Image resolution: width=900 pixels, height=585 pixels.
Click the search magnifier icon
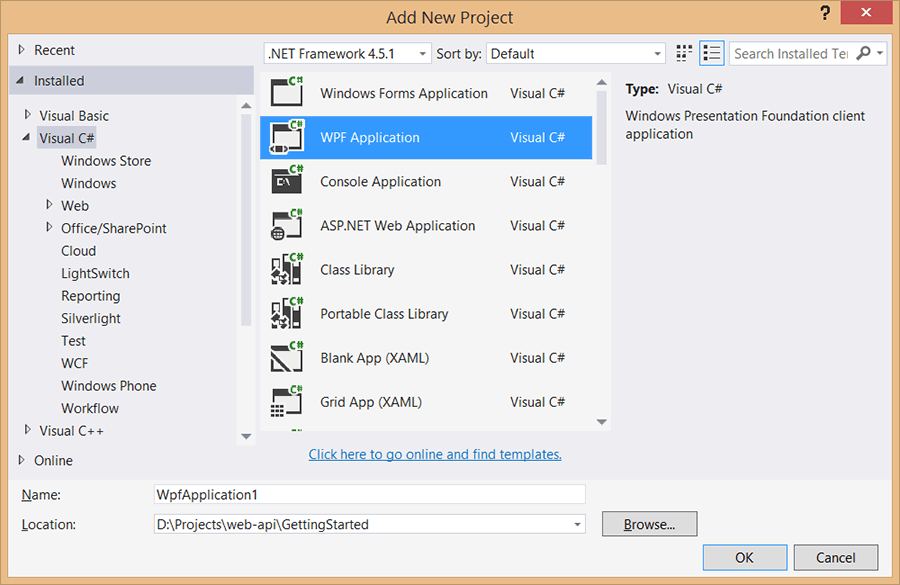863,53
